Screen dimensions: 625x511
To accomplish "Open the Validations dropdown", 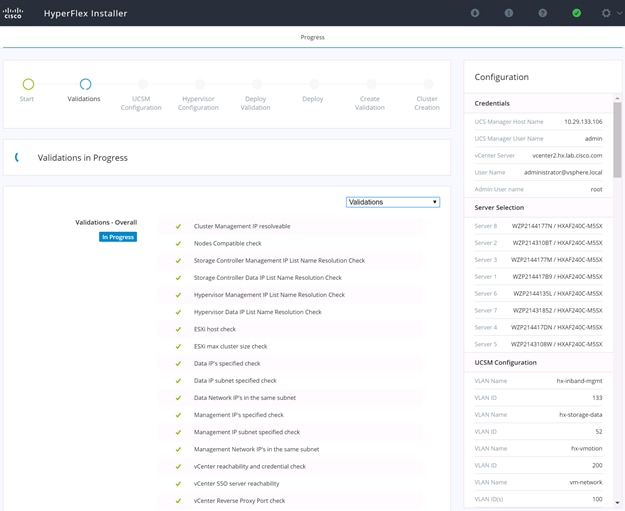I will point(393,202).
